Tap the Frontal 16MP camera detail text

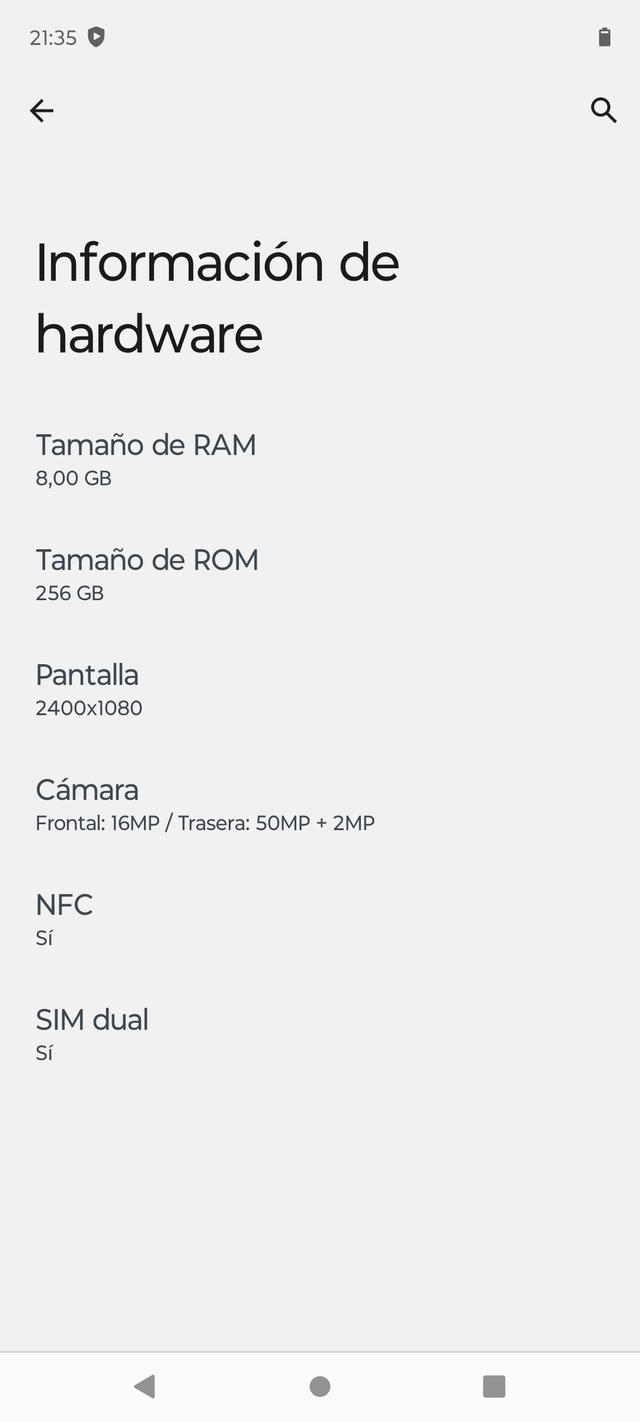tap(205, 823)
